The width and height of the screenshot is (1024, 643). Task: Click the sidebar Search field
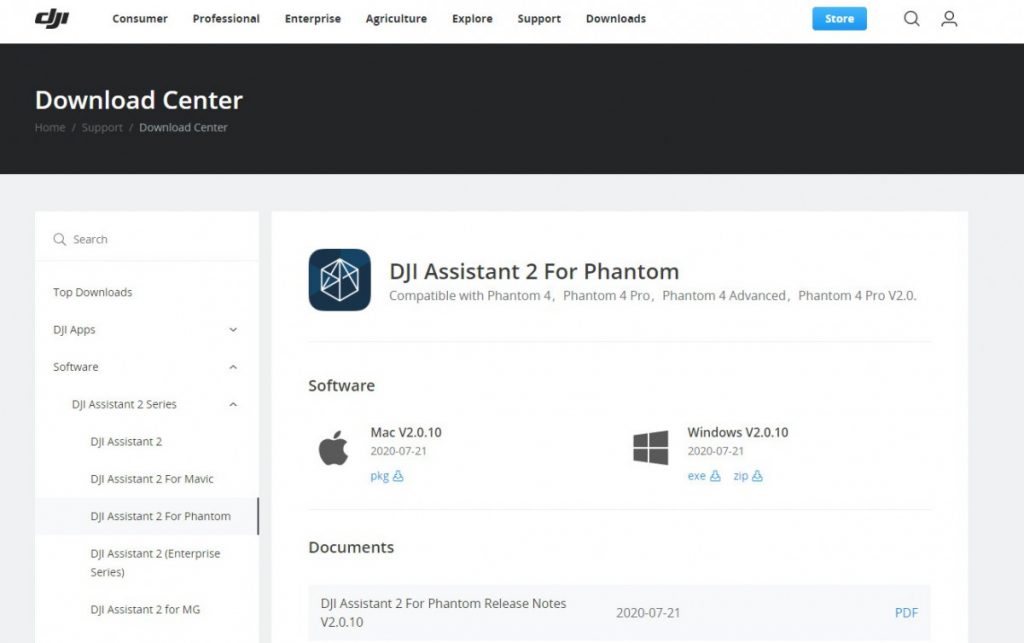147,239
